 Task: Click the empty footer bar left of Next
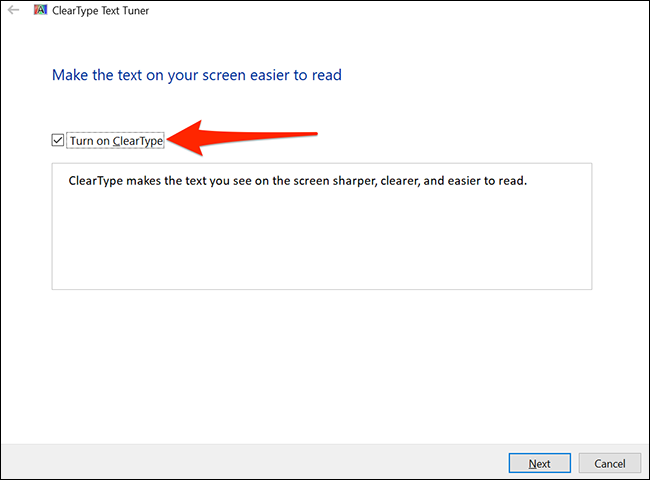tap(250, 462)
